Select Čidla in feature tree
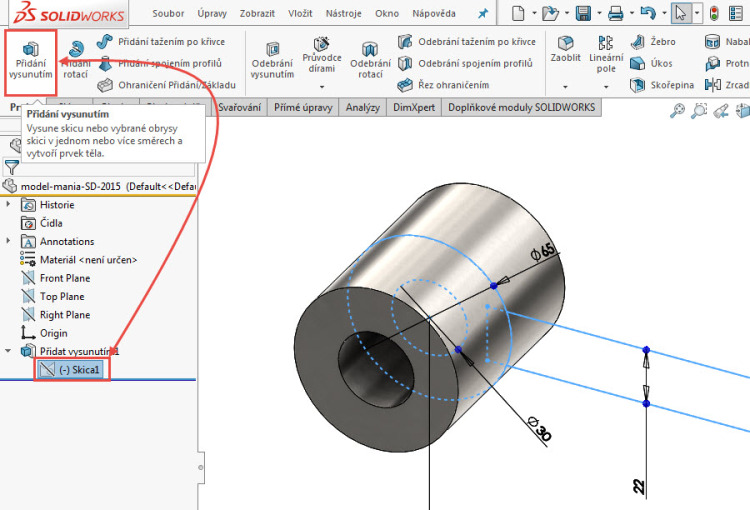The image size is (750, 510). coord(42,223)
